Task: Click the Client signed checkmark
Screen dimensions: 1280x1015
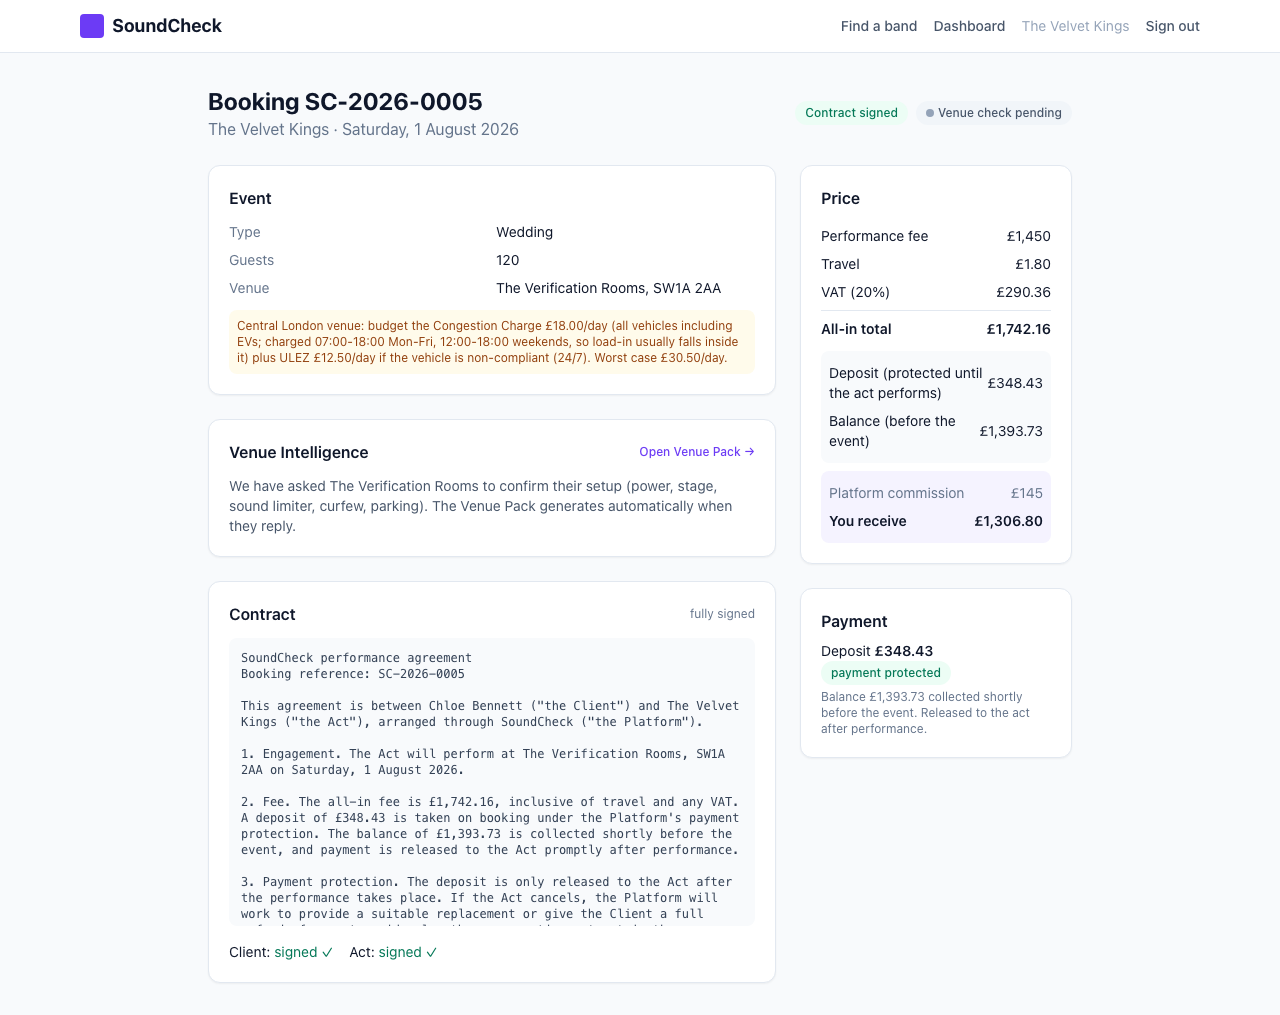Action: [327, 952]
